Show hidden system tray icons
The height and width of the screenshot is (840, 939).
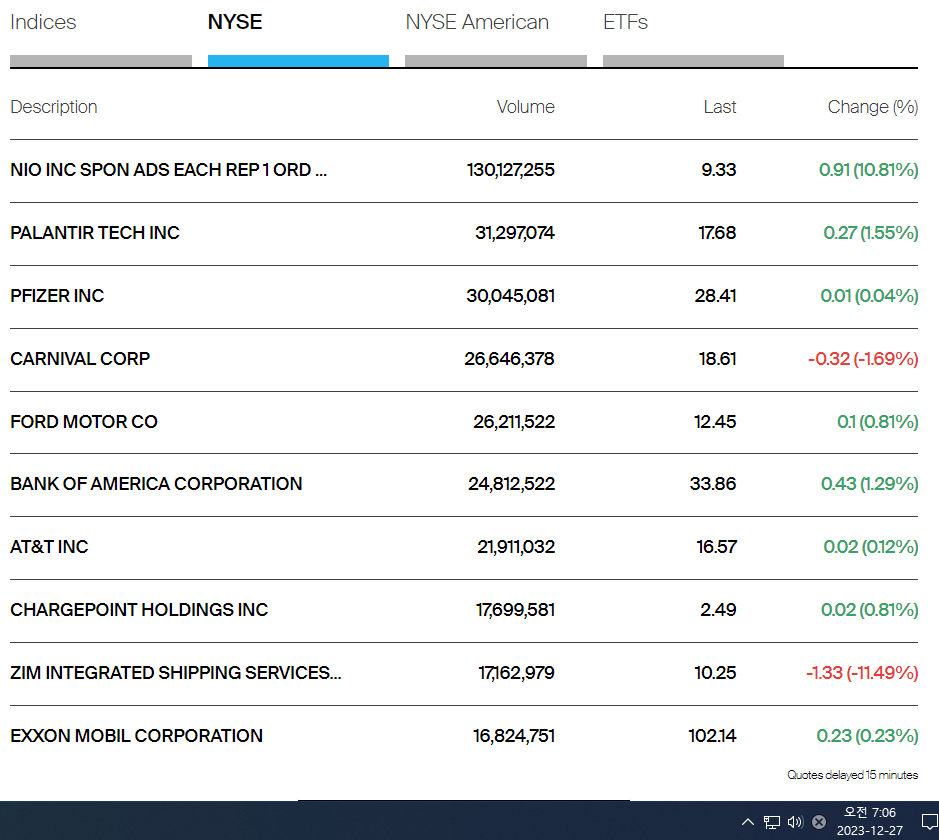click(748, 822)
